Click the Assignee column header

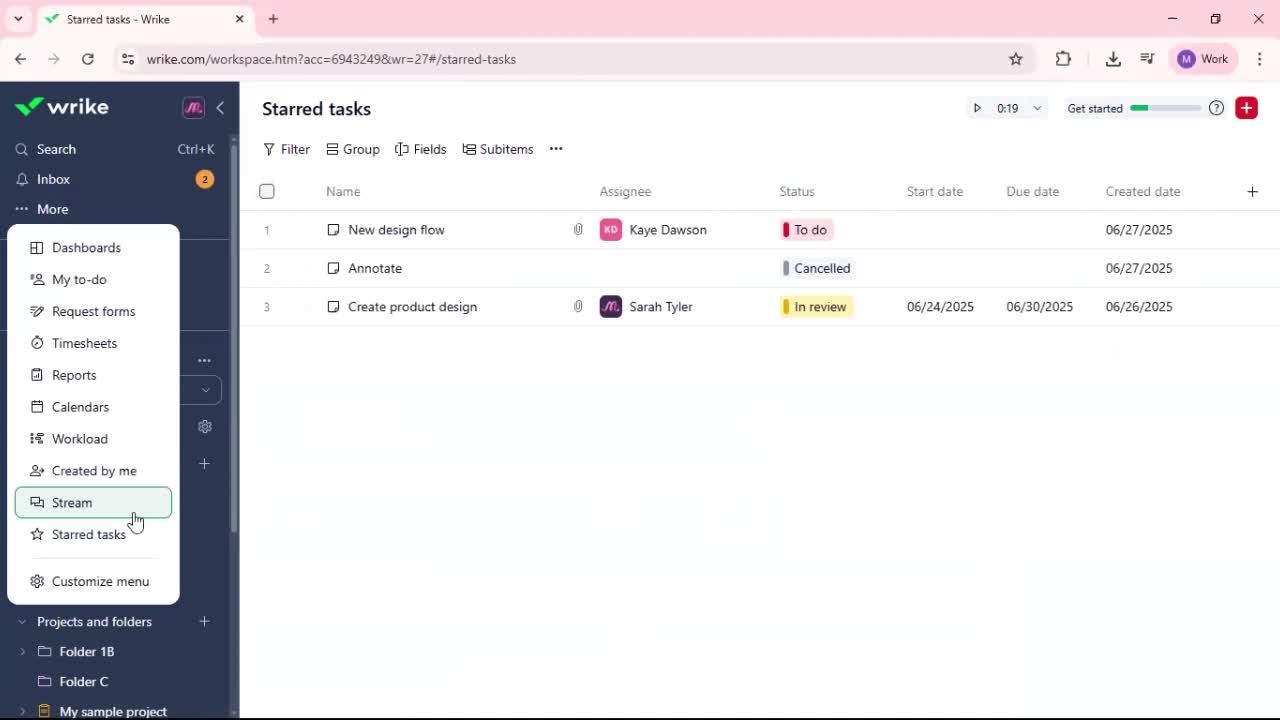(625, 191)
